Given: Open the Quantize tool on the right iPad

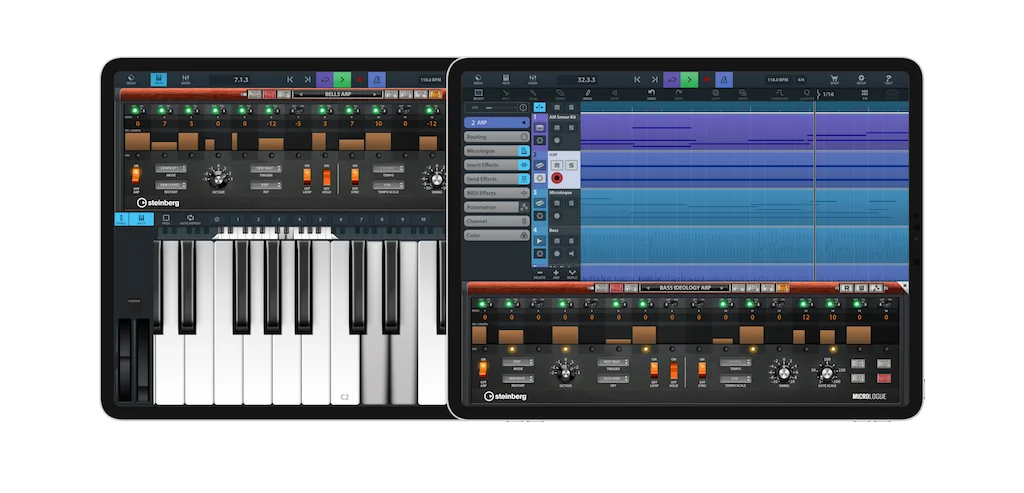Looking at the screenshot, I should click(x=807, y=95).
